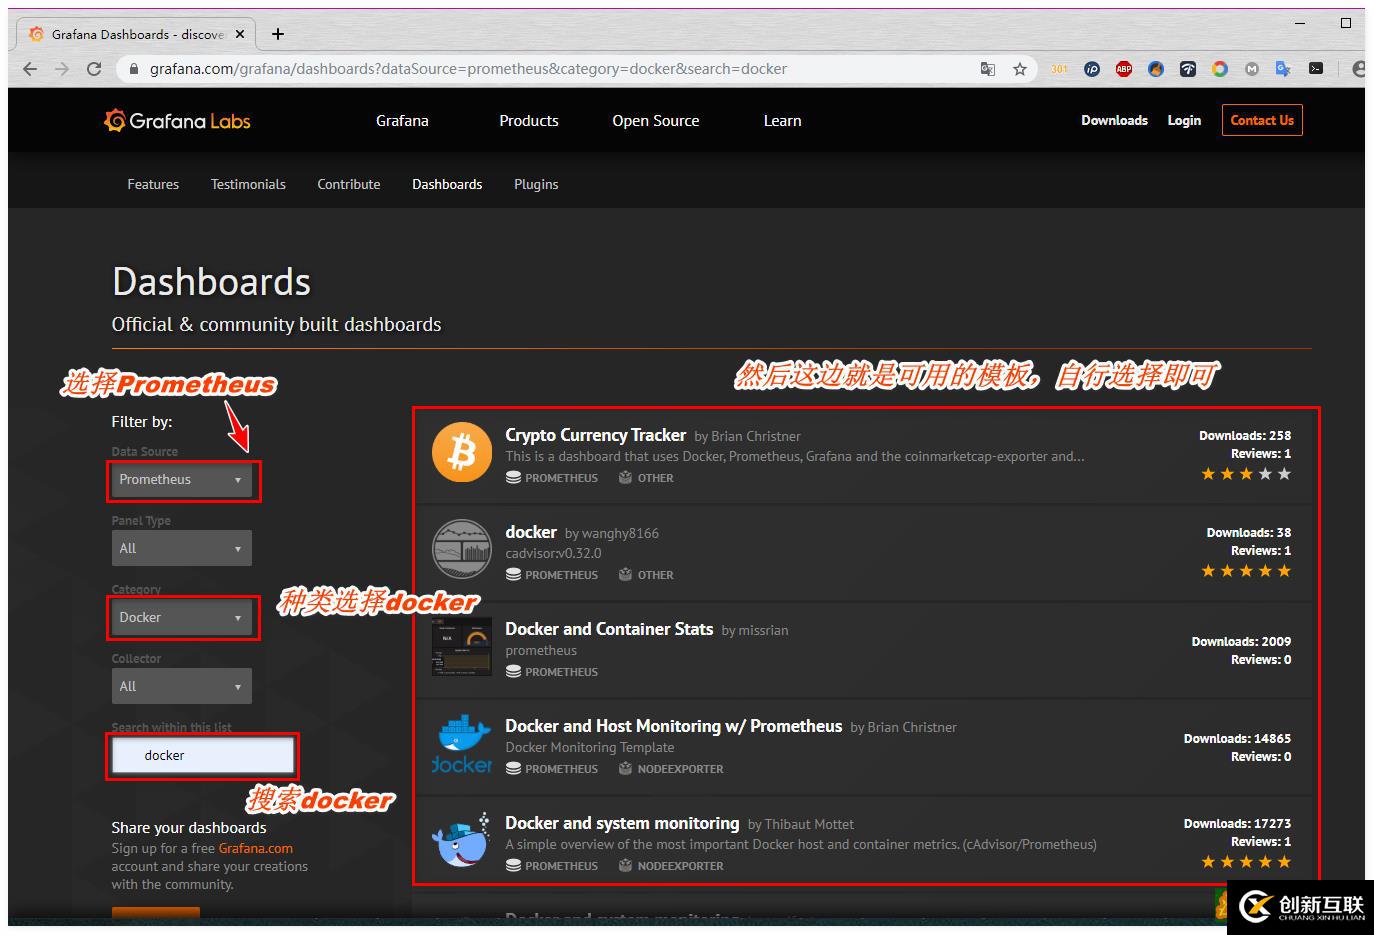Image resolution: width=1374 pixels, height=935 pixels.
Task: Open the Learn navigation menu
Action: point(783,121)
